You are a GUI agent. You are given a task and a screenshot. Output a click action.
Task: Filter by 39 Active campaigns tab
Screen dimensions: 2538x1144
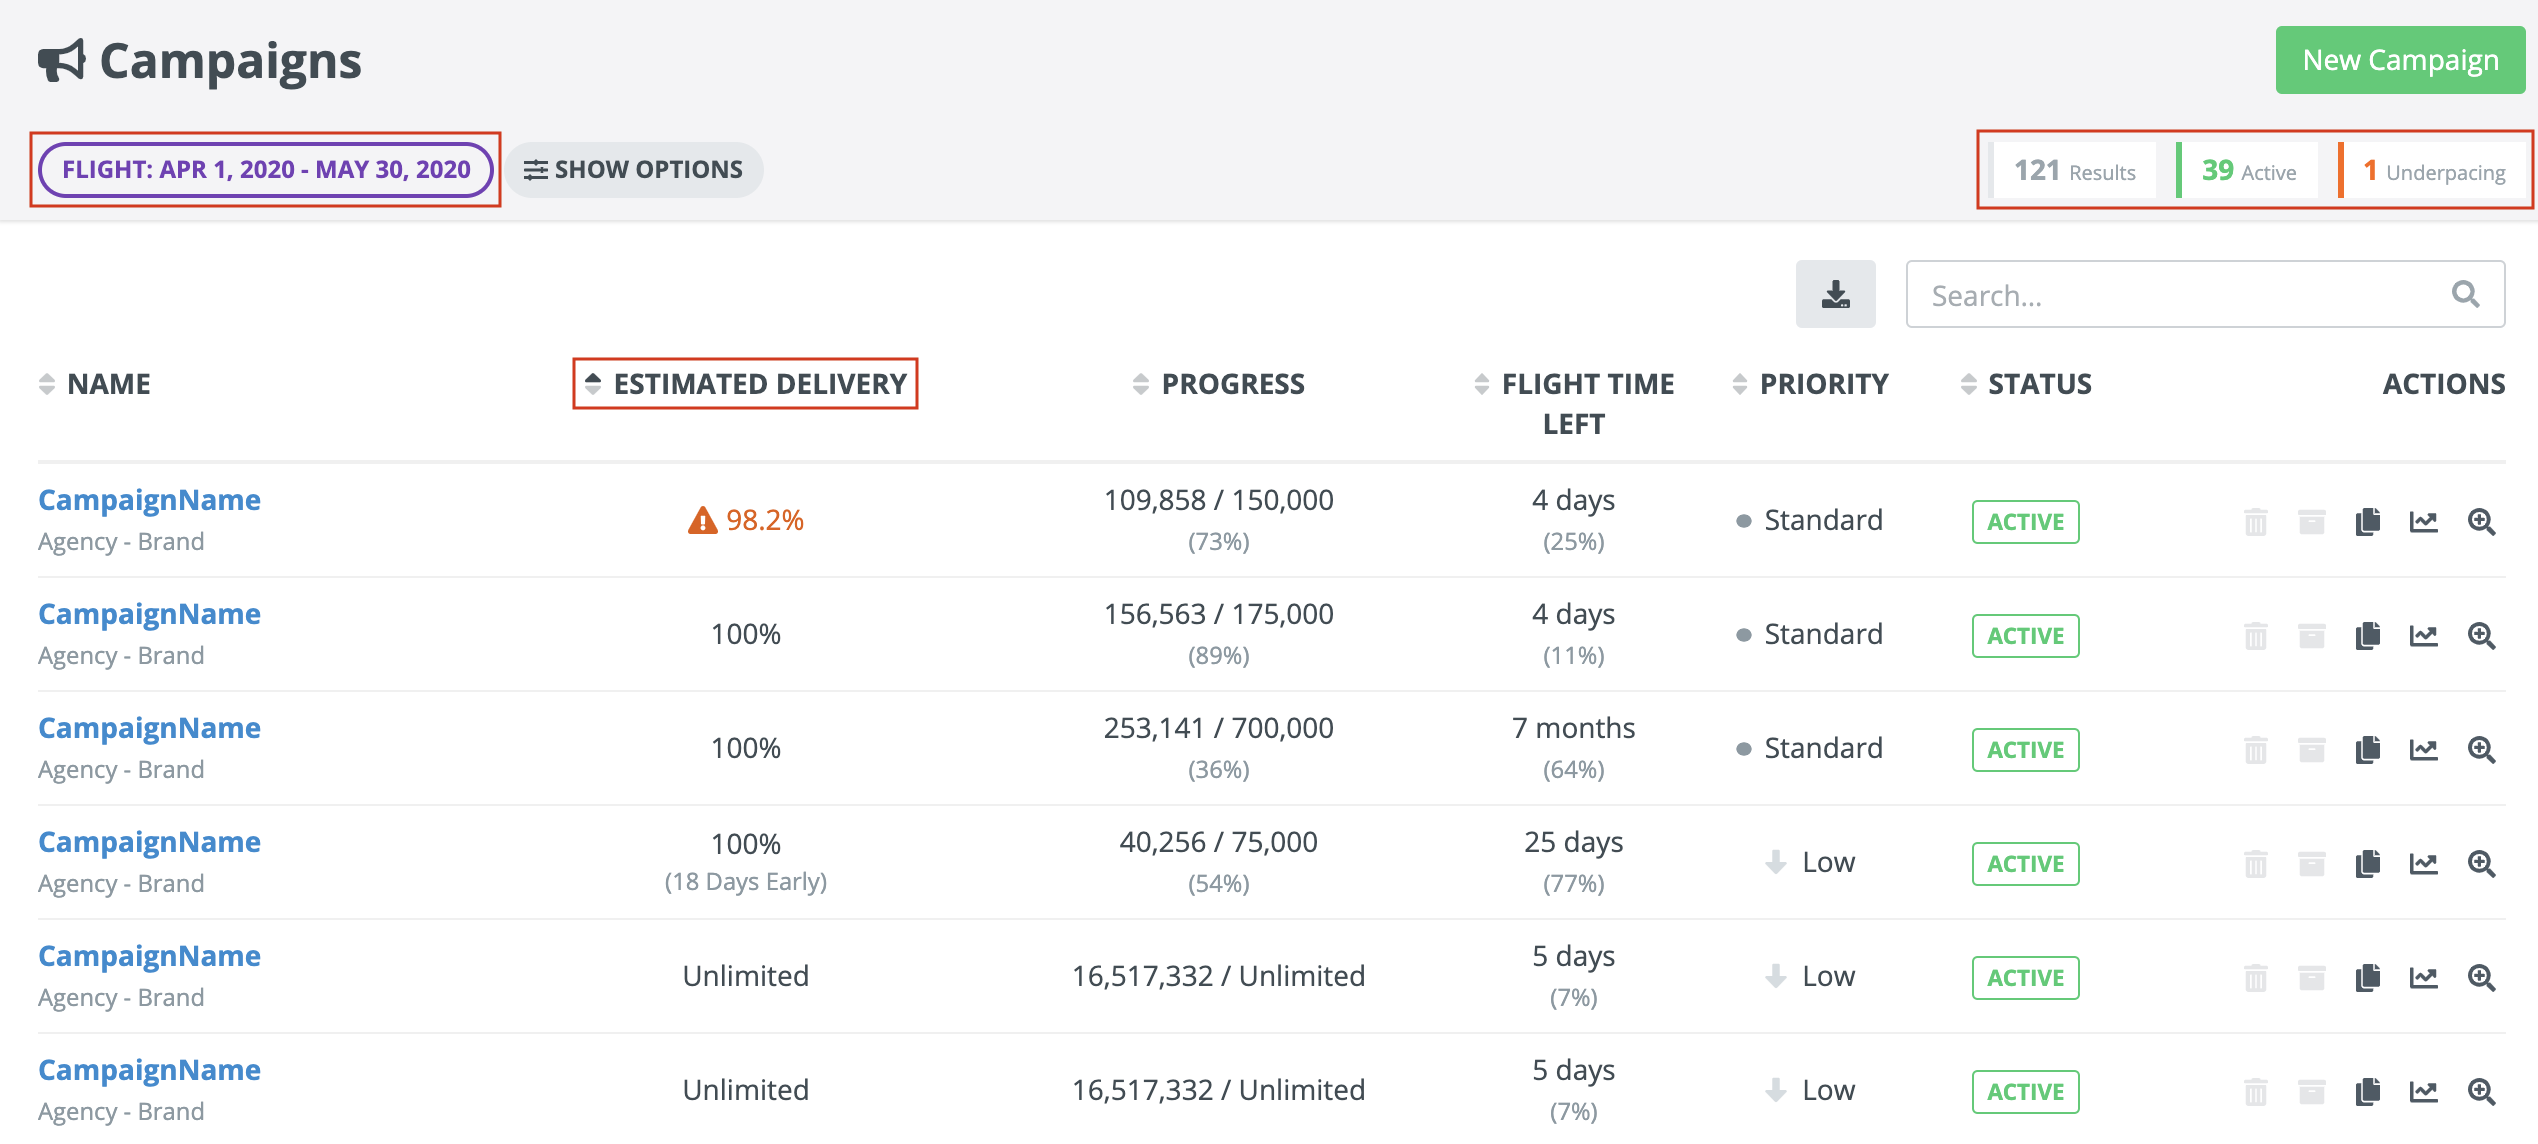point(2248,171)
